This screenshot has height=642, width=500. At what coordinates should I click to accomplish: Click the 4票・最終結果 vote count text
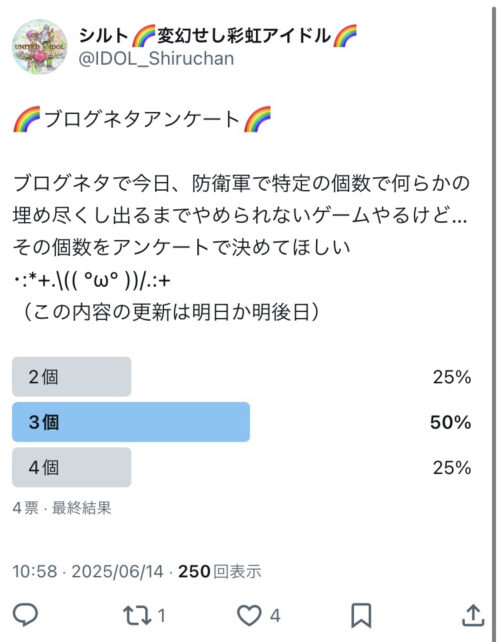coord(62,508)
